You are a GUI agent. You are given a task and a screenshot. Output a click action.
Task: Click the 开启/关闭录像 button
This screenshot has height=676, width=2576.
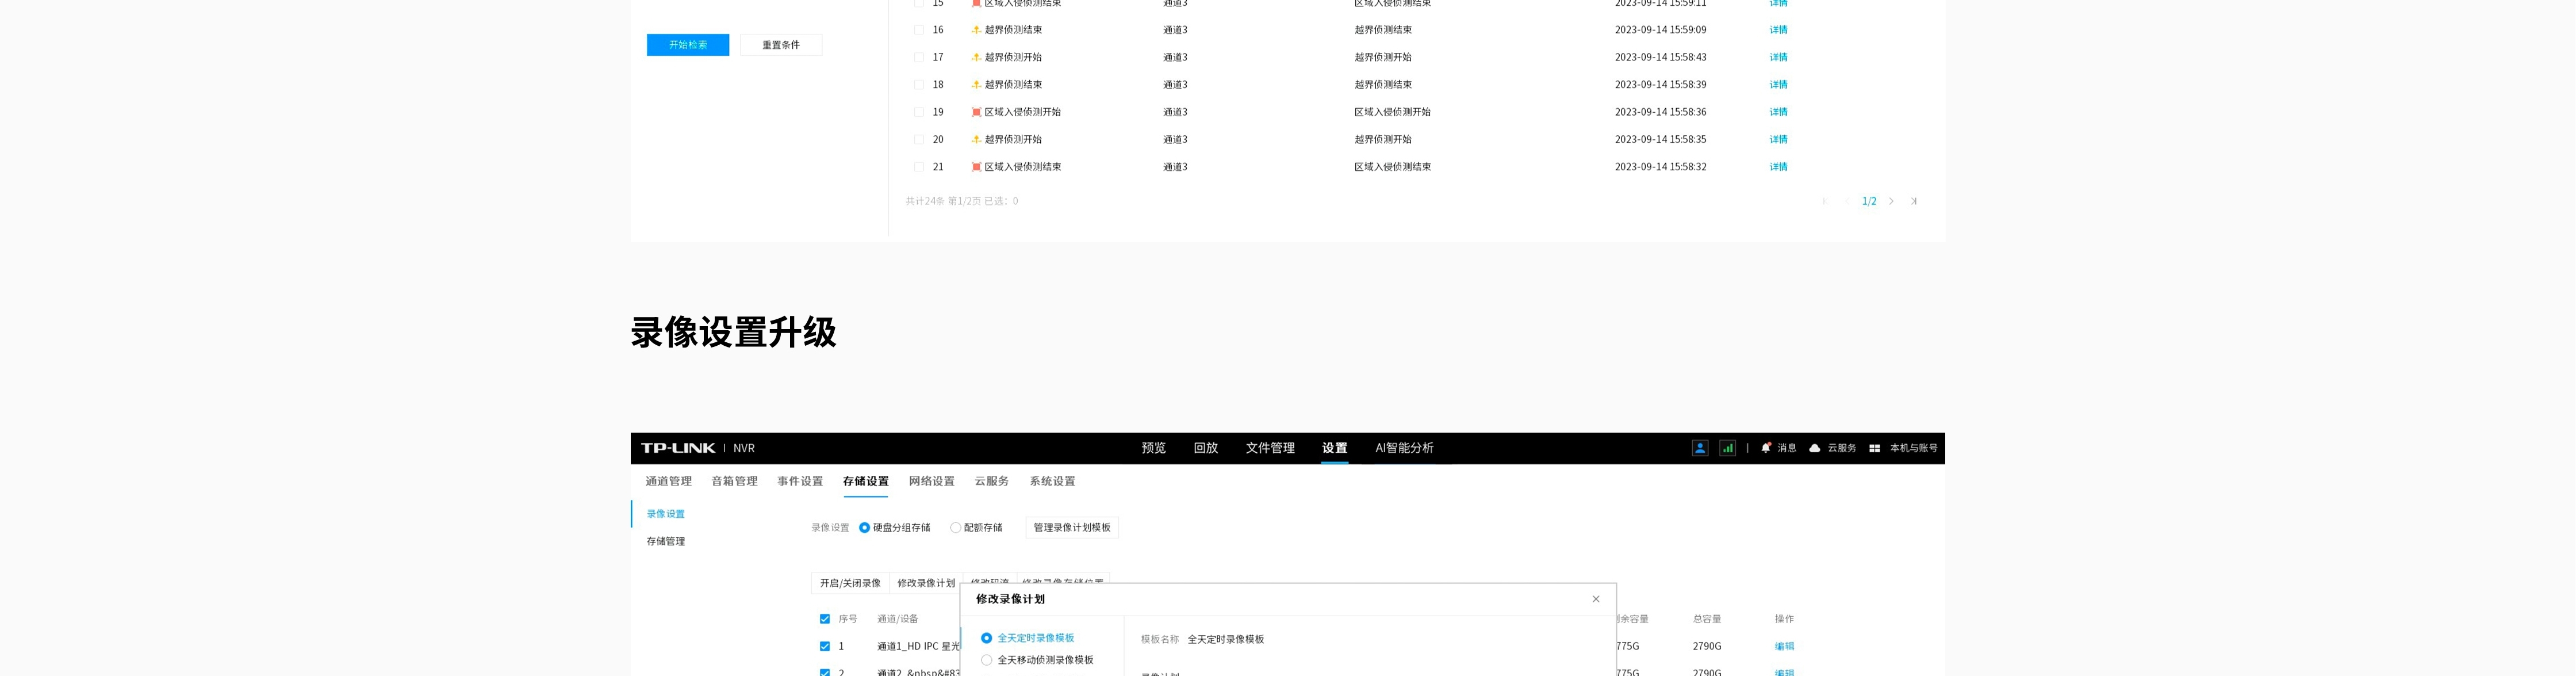pos(850,583)
